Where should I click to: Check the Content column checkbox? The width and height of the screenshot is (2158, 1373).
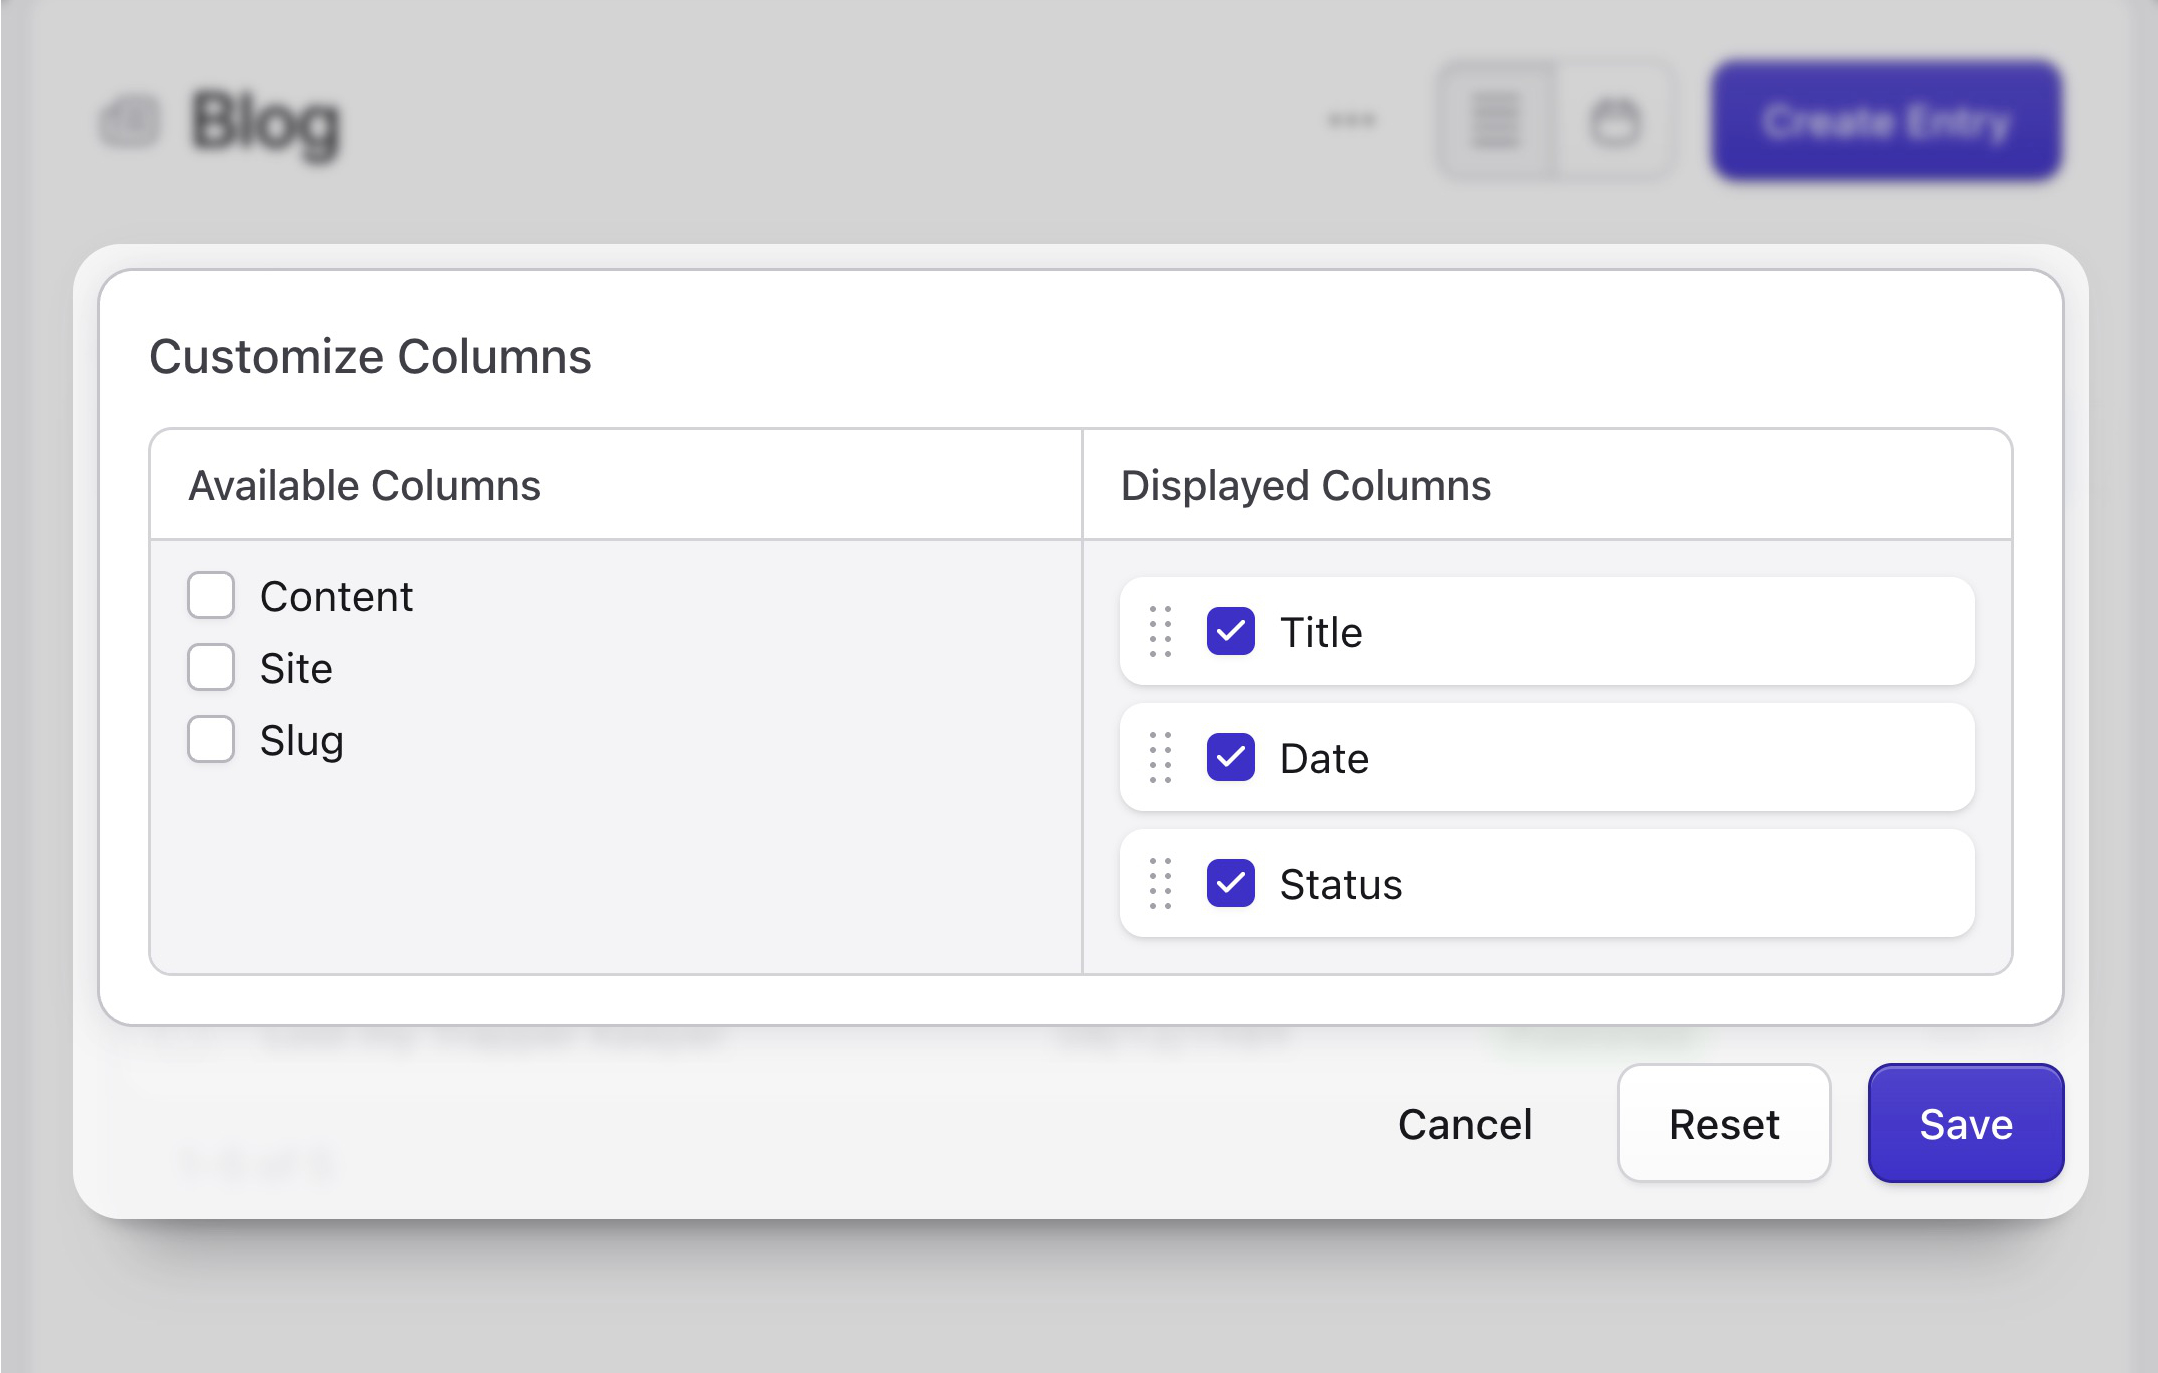tap(211, 596)
